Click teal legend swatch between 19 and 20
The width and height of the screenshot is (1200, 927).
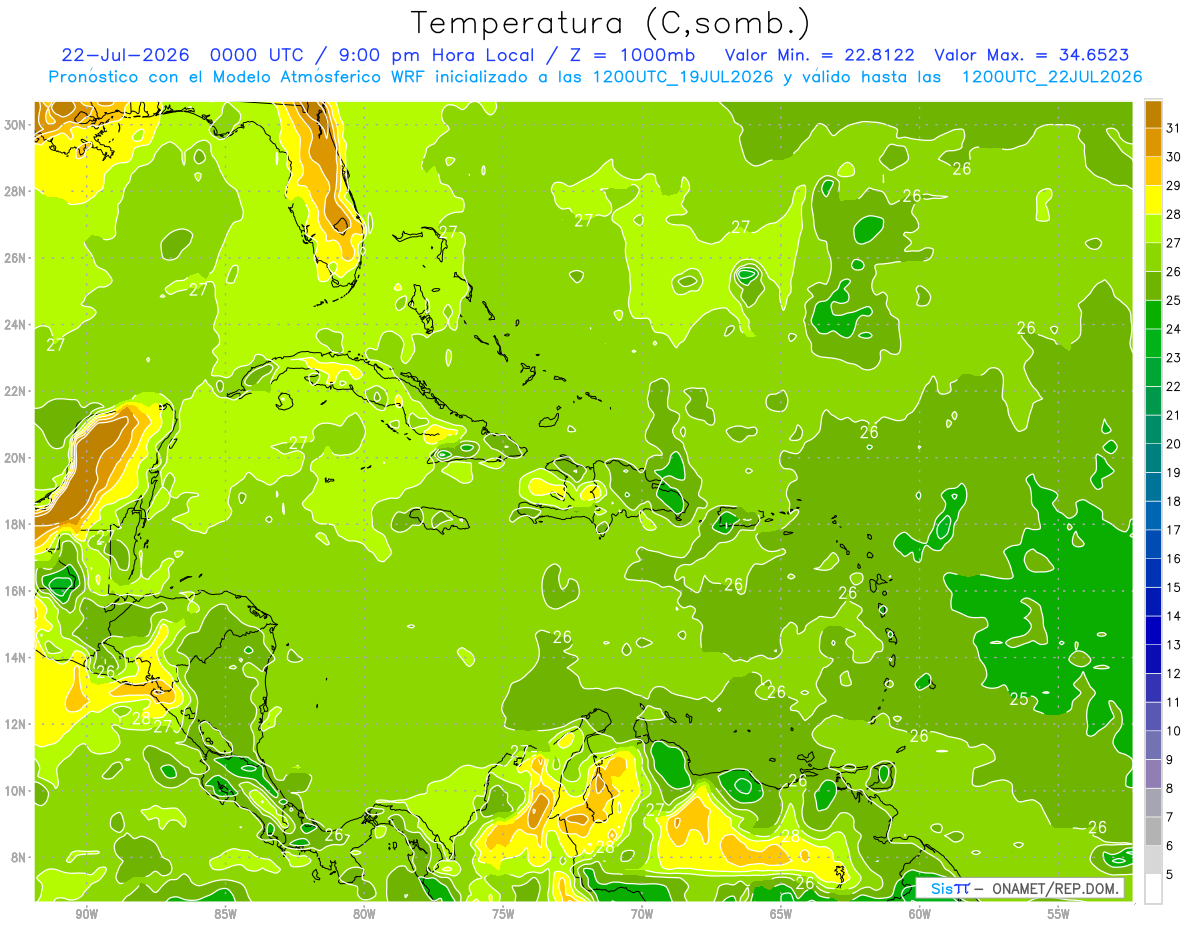tap(1153, 458)
